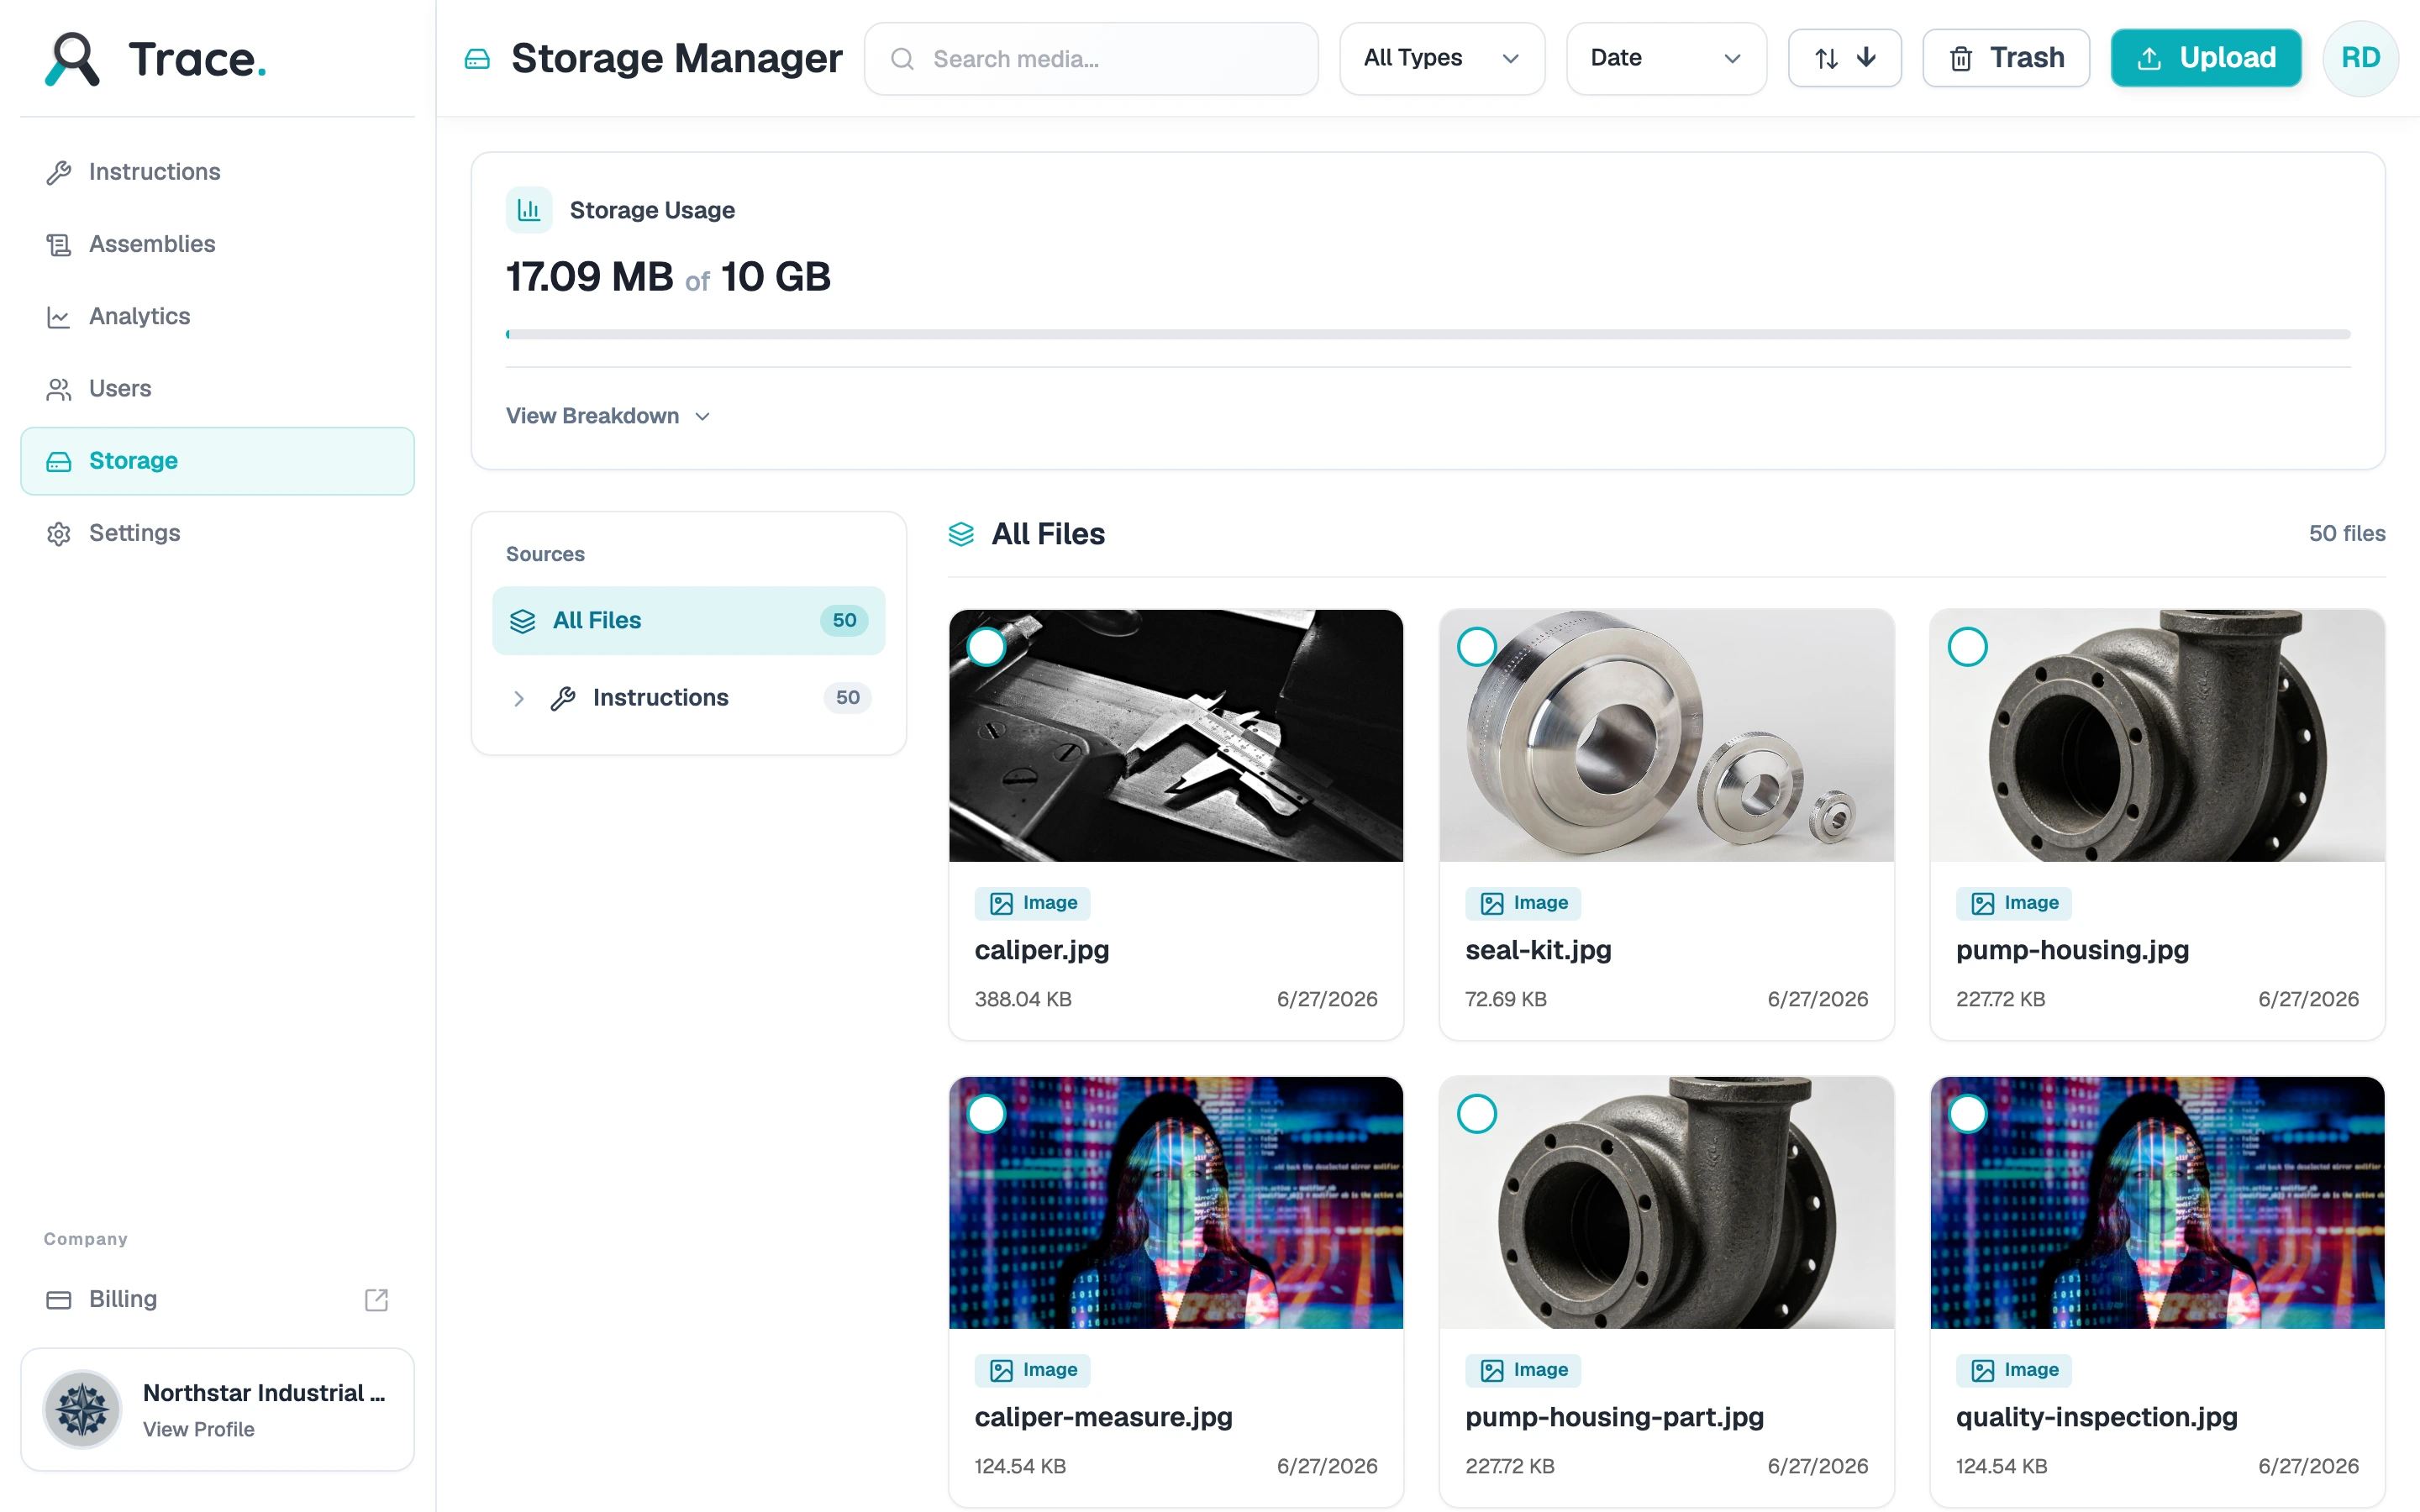Select the seal-kit.jpg checkbox circle
The image size is (2420, 1512).
tap(1477, 647)
